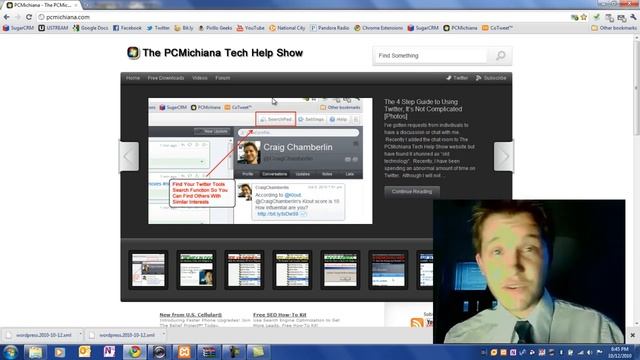
Task: Open the Pandora Radio bookmark
Action: click(x=330, y=28)
